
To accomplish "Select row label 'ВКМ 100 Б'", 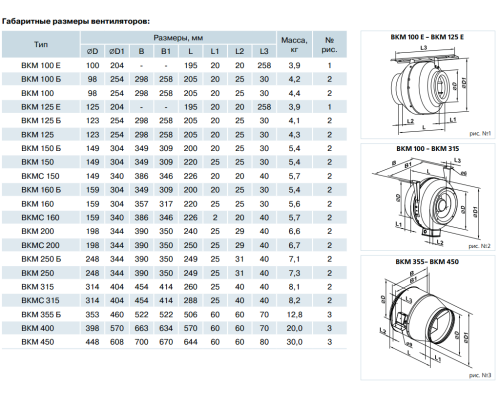I will [41, 79].
